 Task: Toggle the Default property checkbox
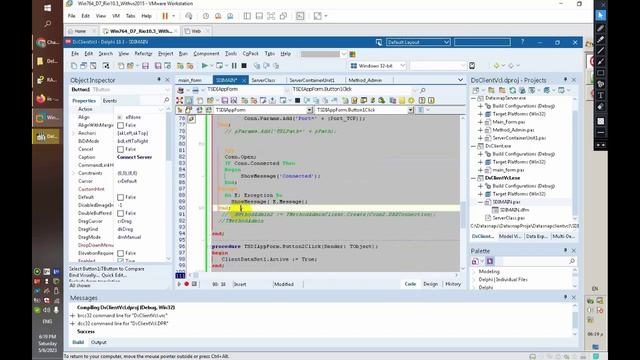pos(120,197)
